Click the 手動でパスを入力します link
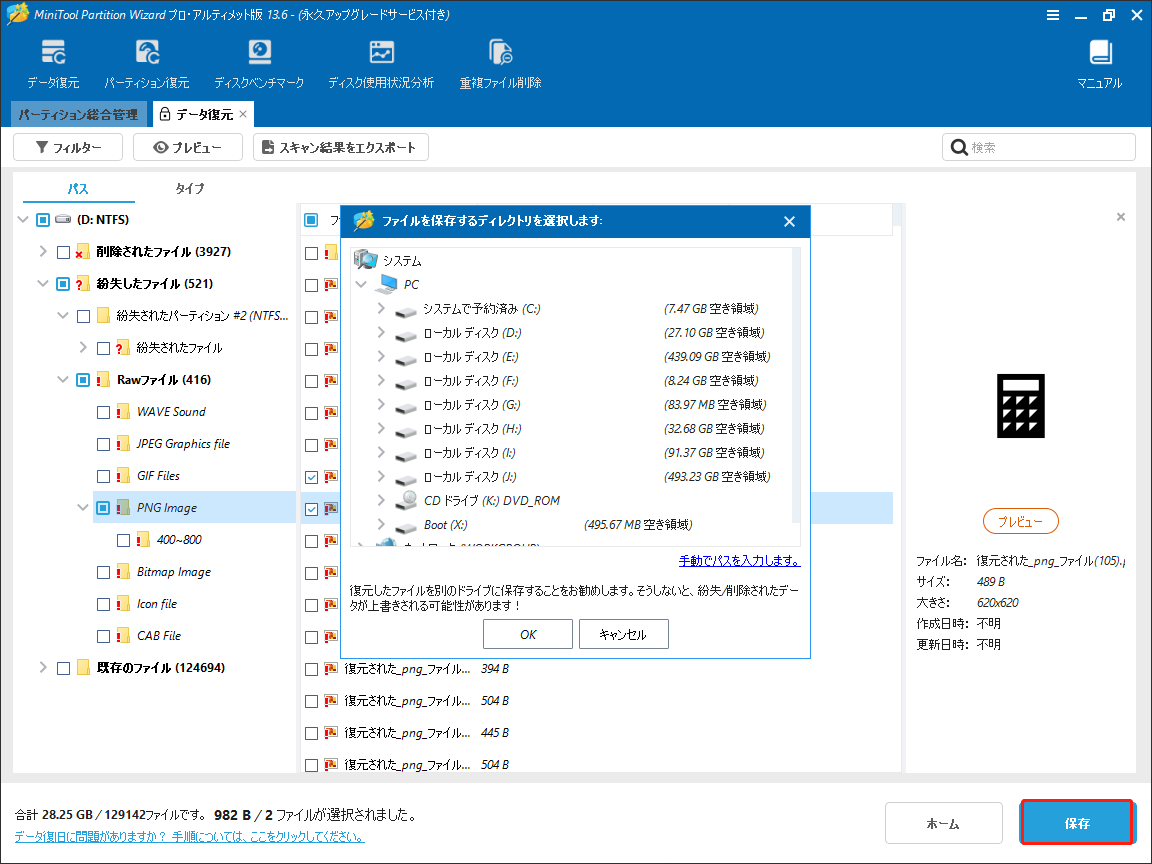Screen dimensions: 1152x864 pos(739,561)
